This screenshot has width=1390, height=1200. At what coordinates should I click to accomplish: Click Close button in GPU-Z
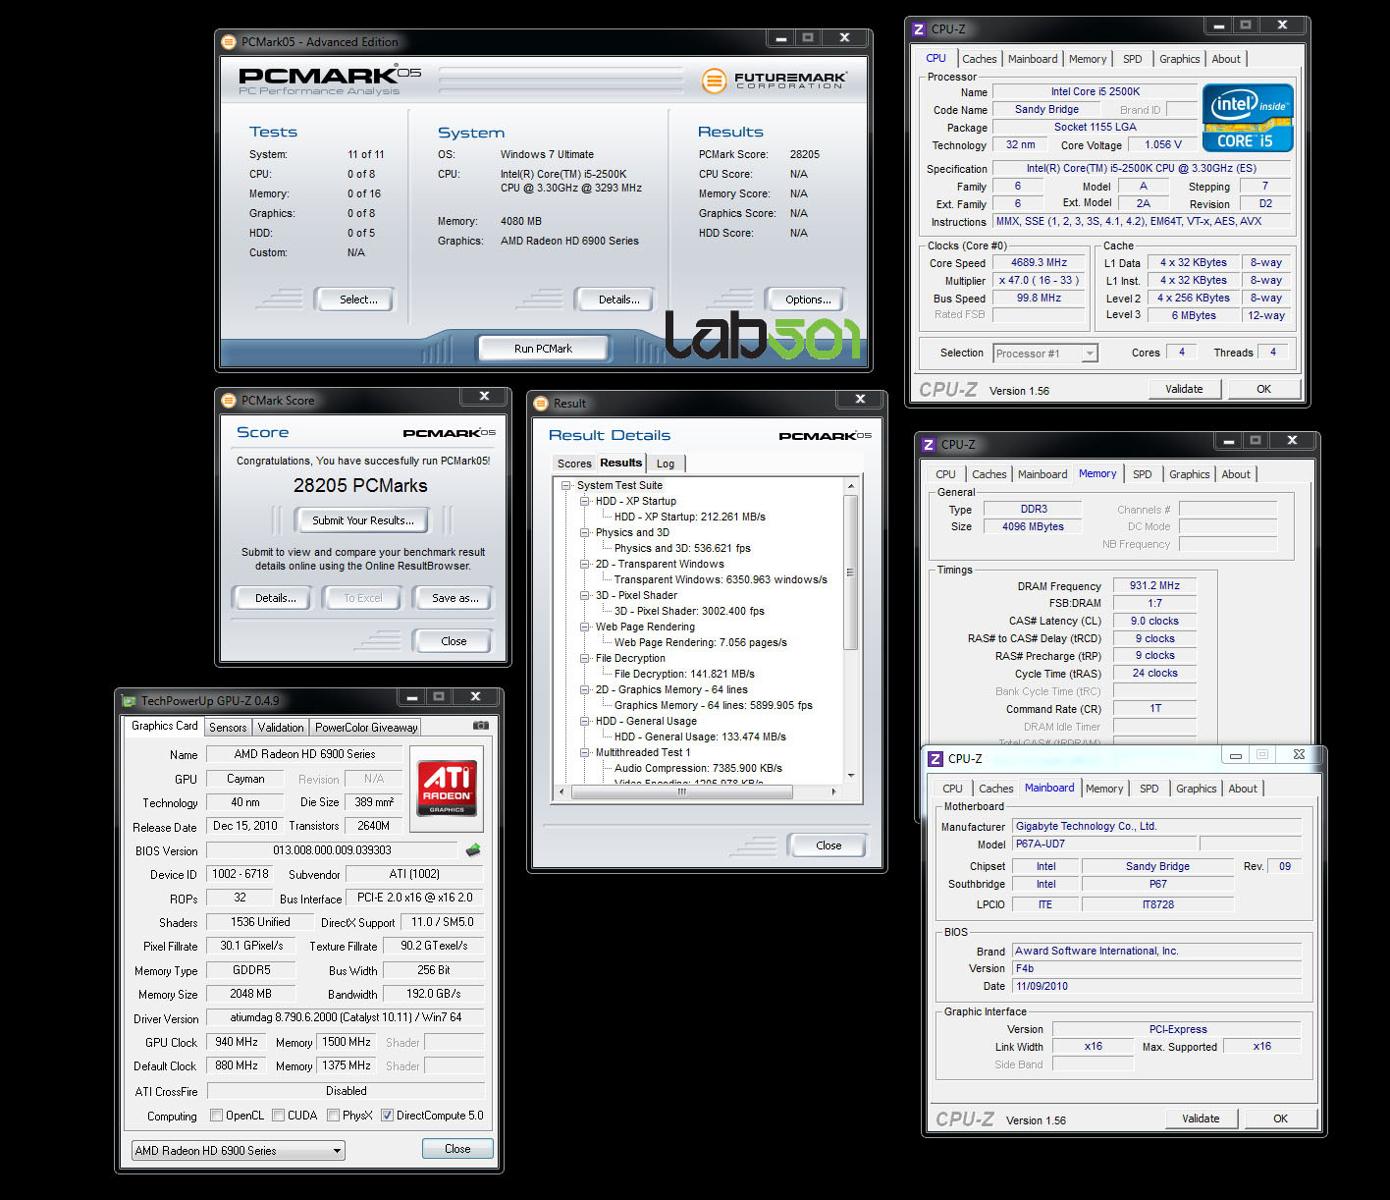457,1149
